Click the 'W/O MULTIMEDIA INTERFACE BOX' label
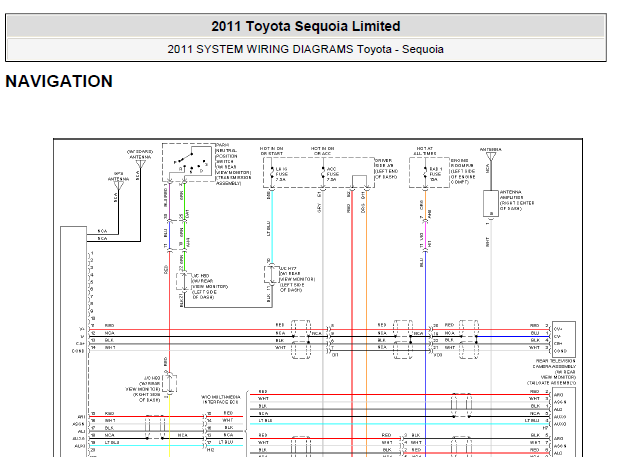The image size is (621, 457). click(221, 399)
